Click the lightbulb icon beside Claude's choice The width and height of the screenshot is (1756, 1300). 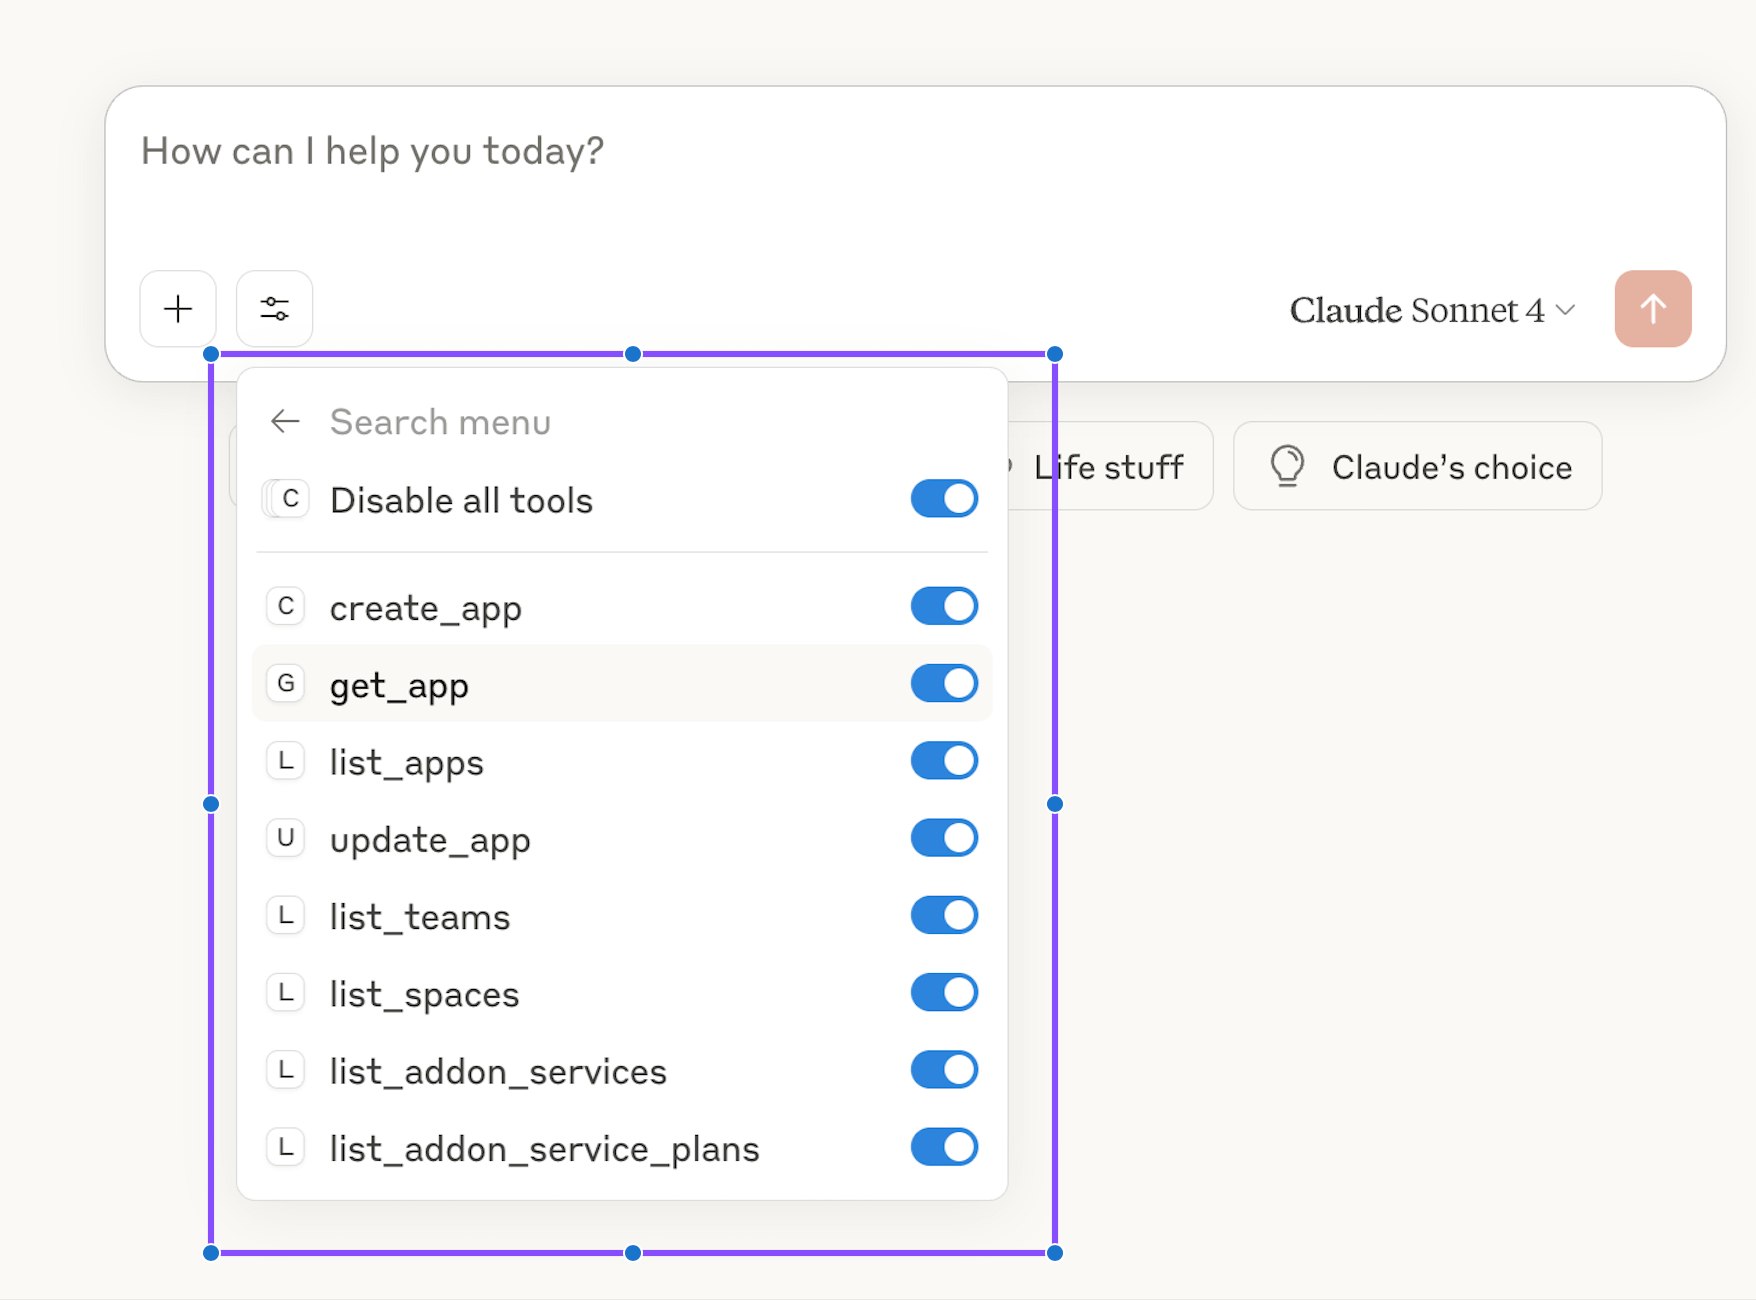1288,466
